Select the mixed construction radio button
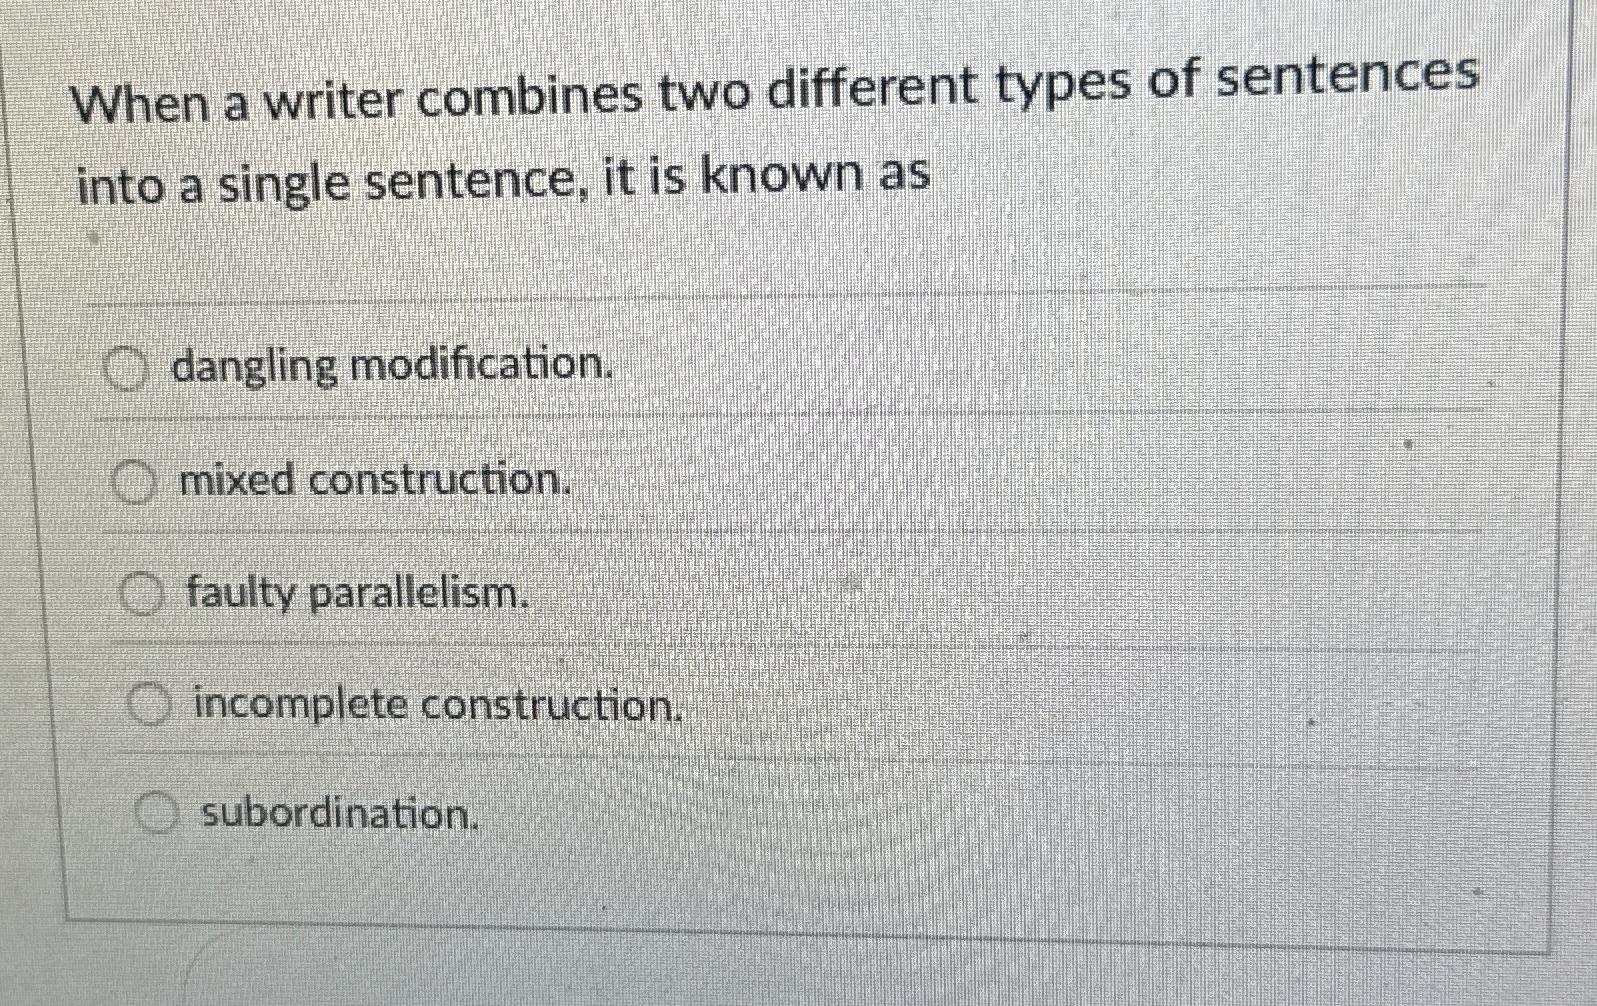 [131, 484]
